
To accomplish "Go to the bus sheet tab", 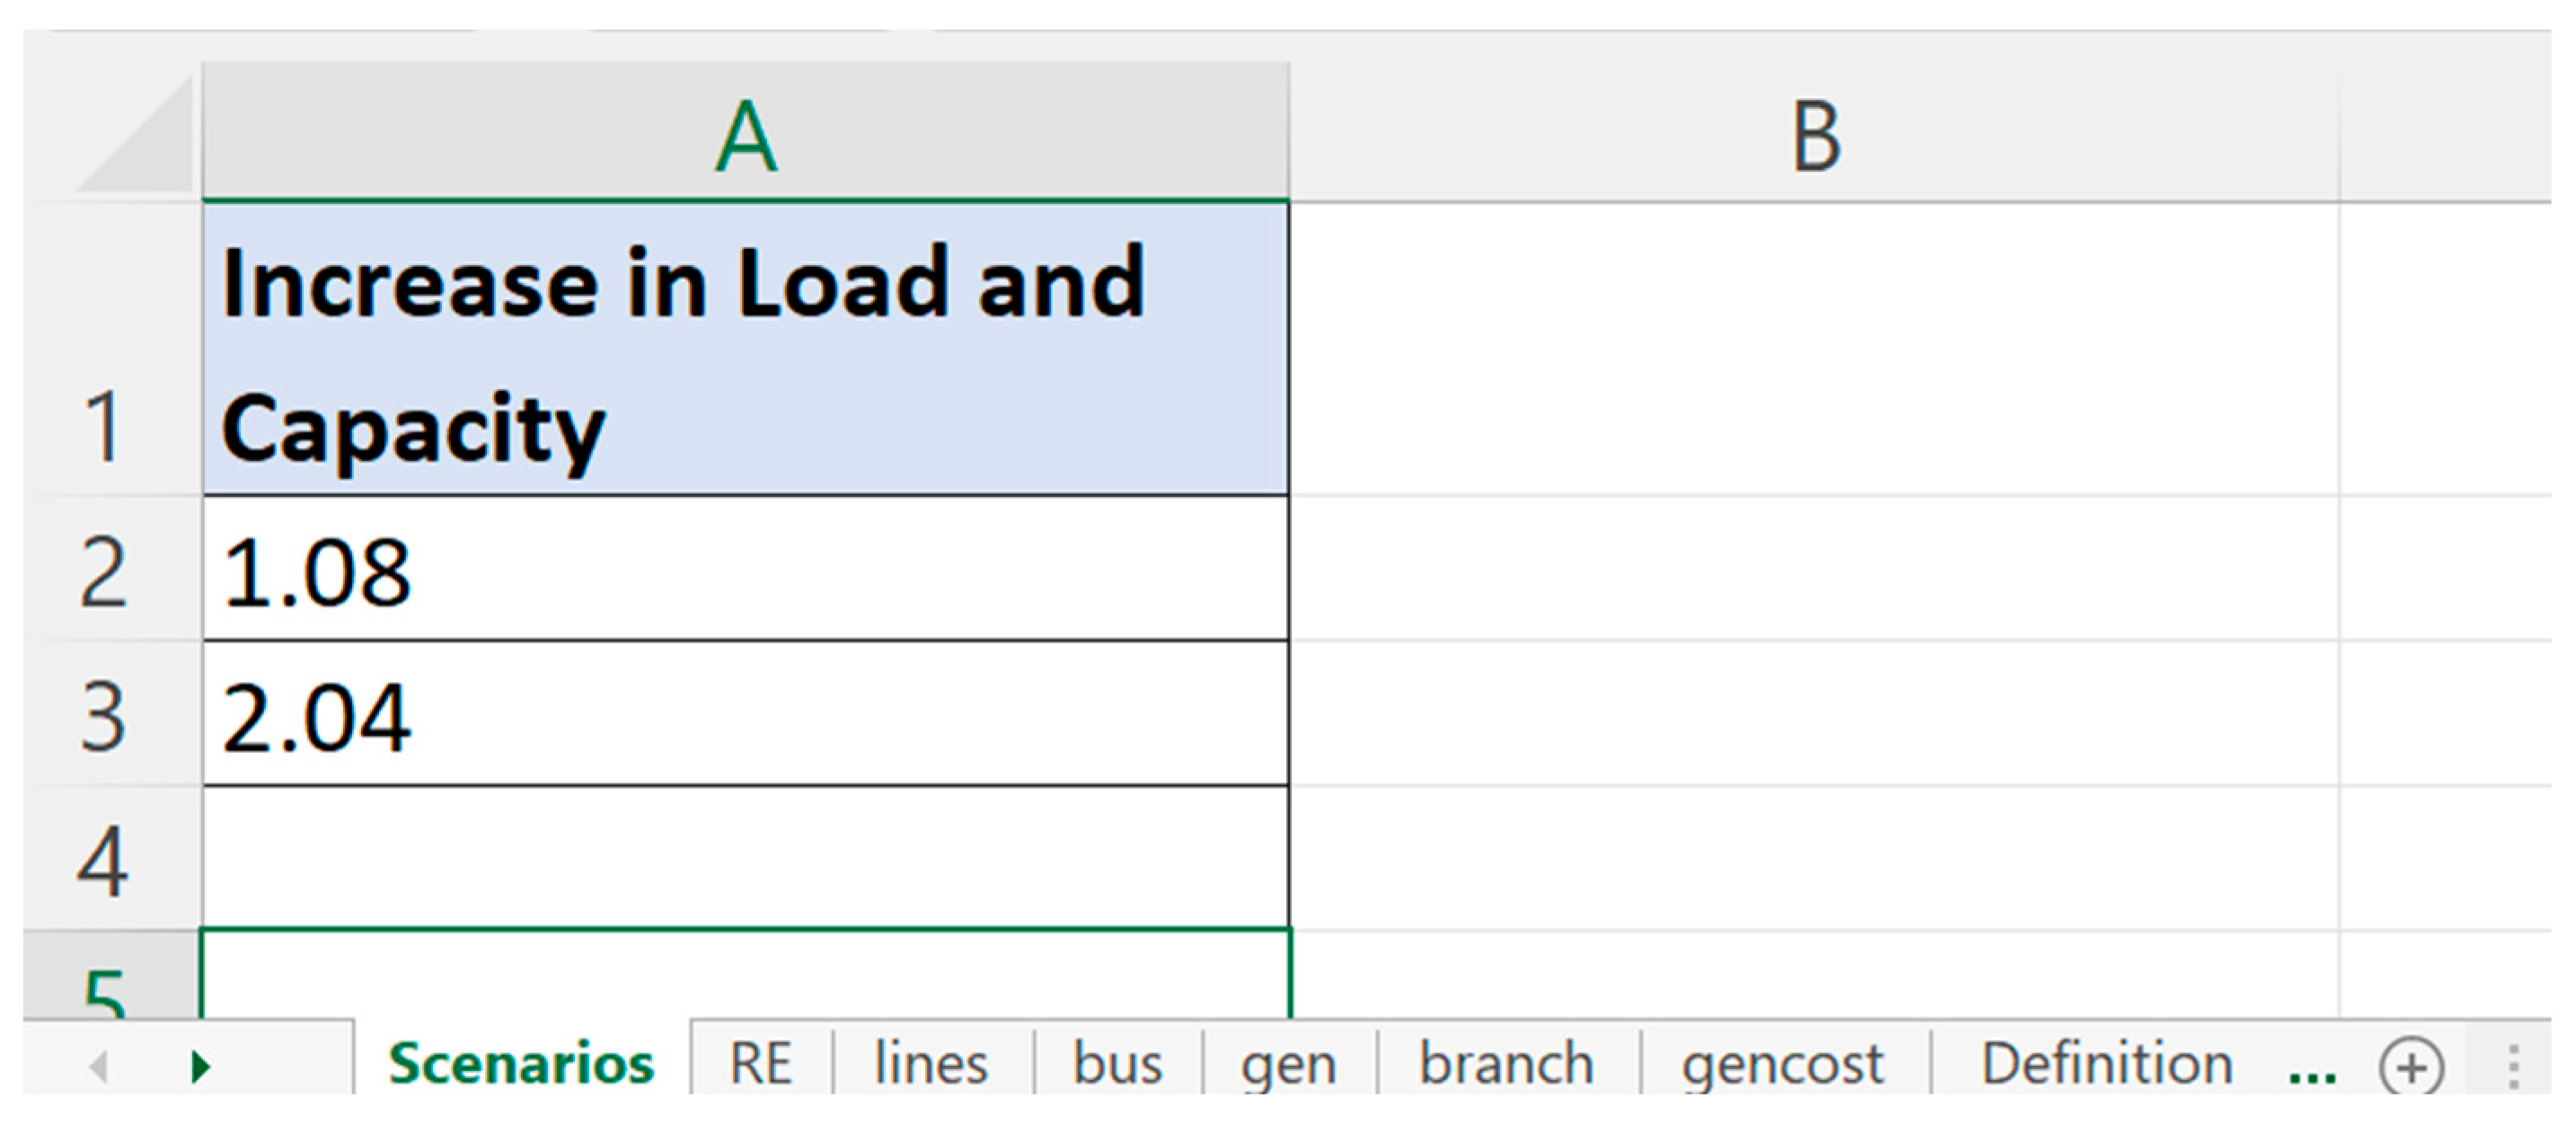I will point(1117,1063).
